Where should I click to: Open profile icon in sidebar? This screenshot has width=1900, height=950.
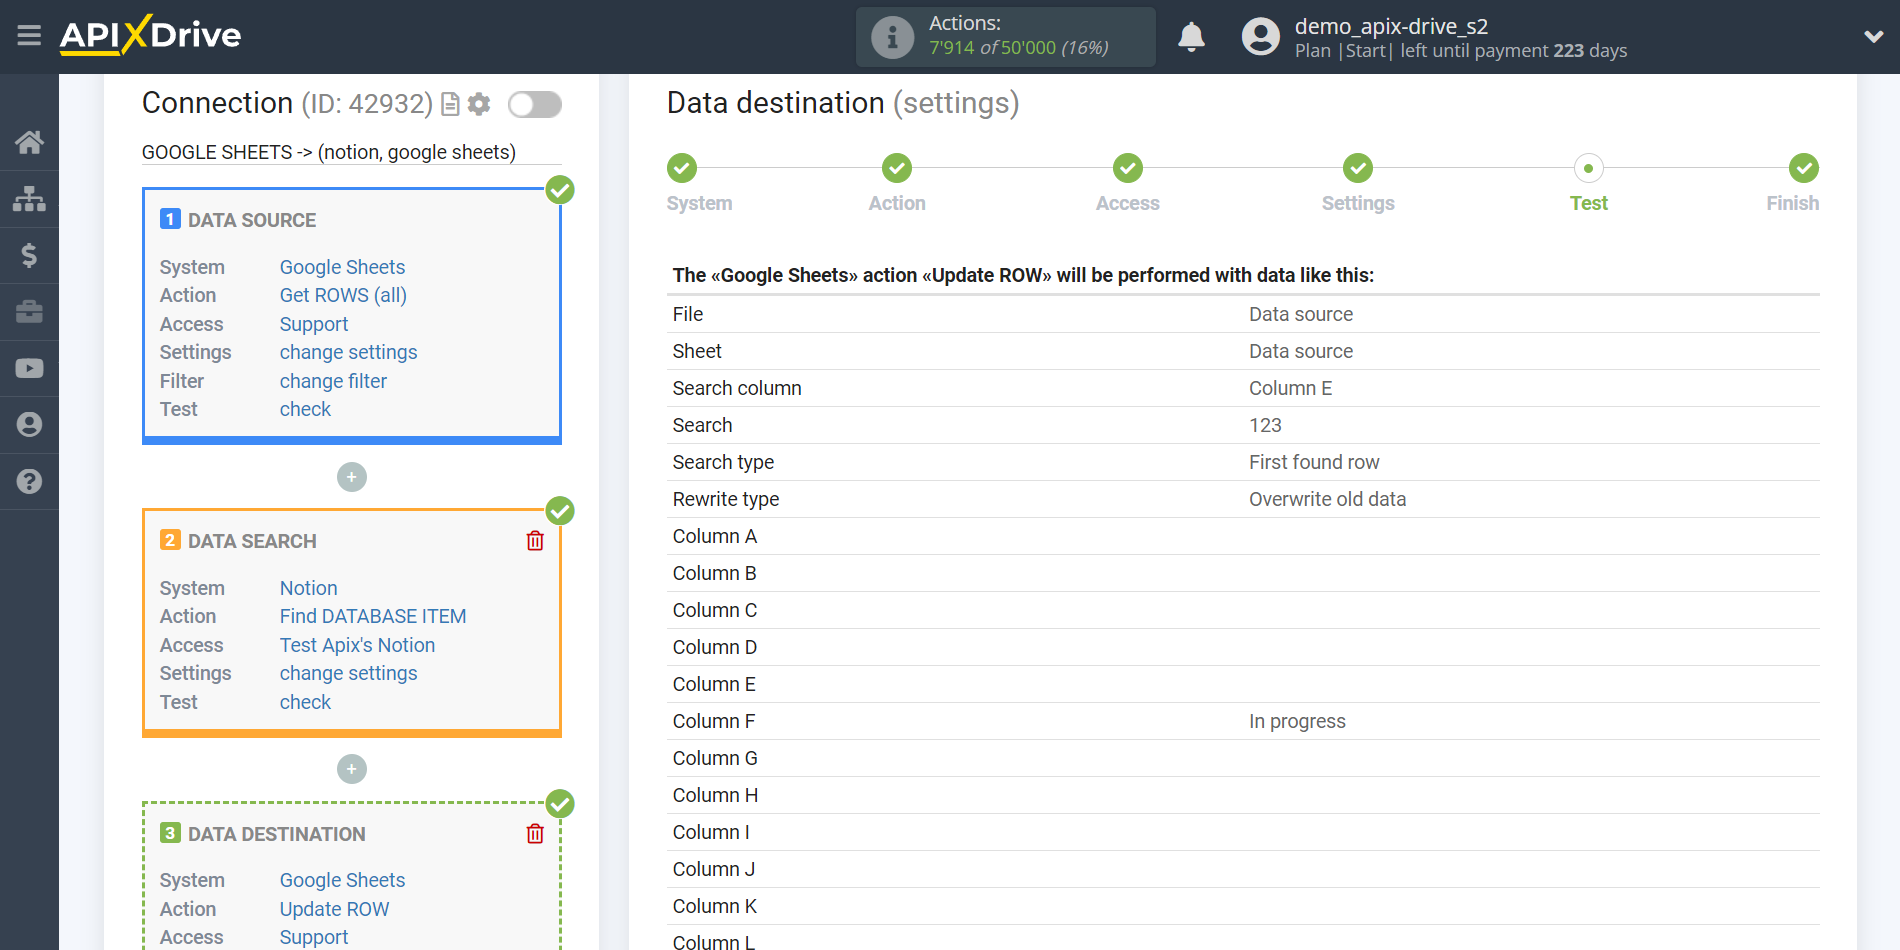pyautogui.click(x=29, y=425)
